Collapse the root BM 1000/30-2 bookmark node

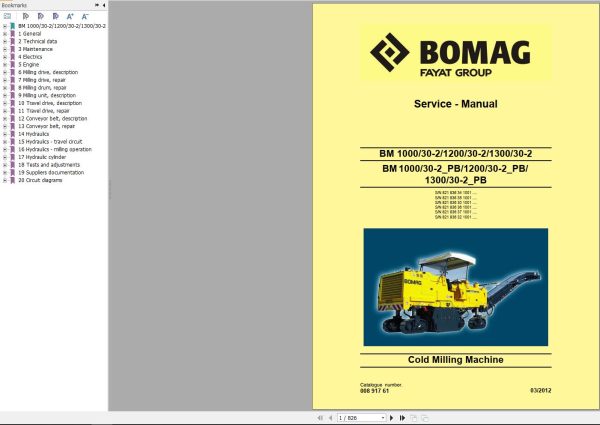pos(5,26)
